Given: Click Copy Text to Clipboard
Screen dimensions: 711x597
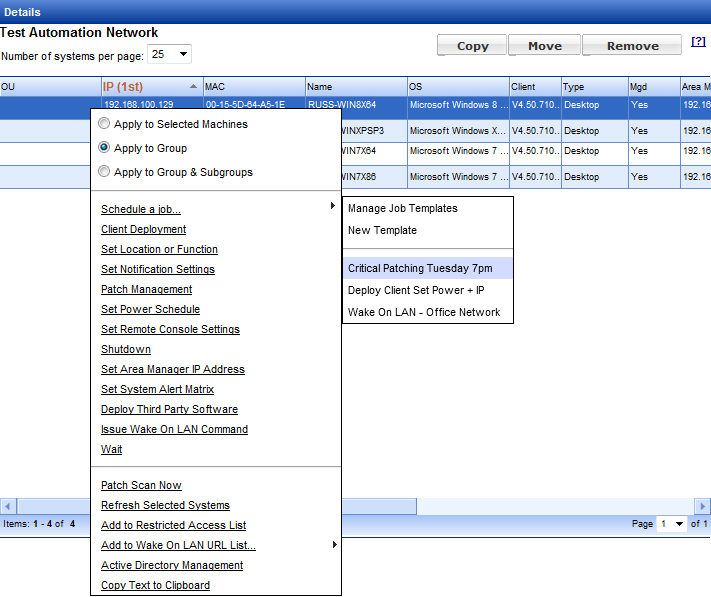Looking at the screenshot, I should click(x=155, y=585).
